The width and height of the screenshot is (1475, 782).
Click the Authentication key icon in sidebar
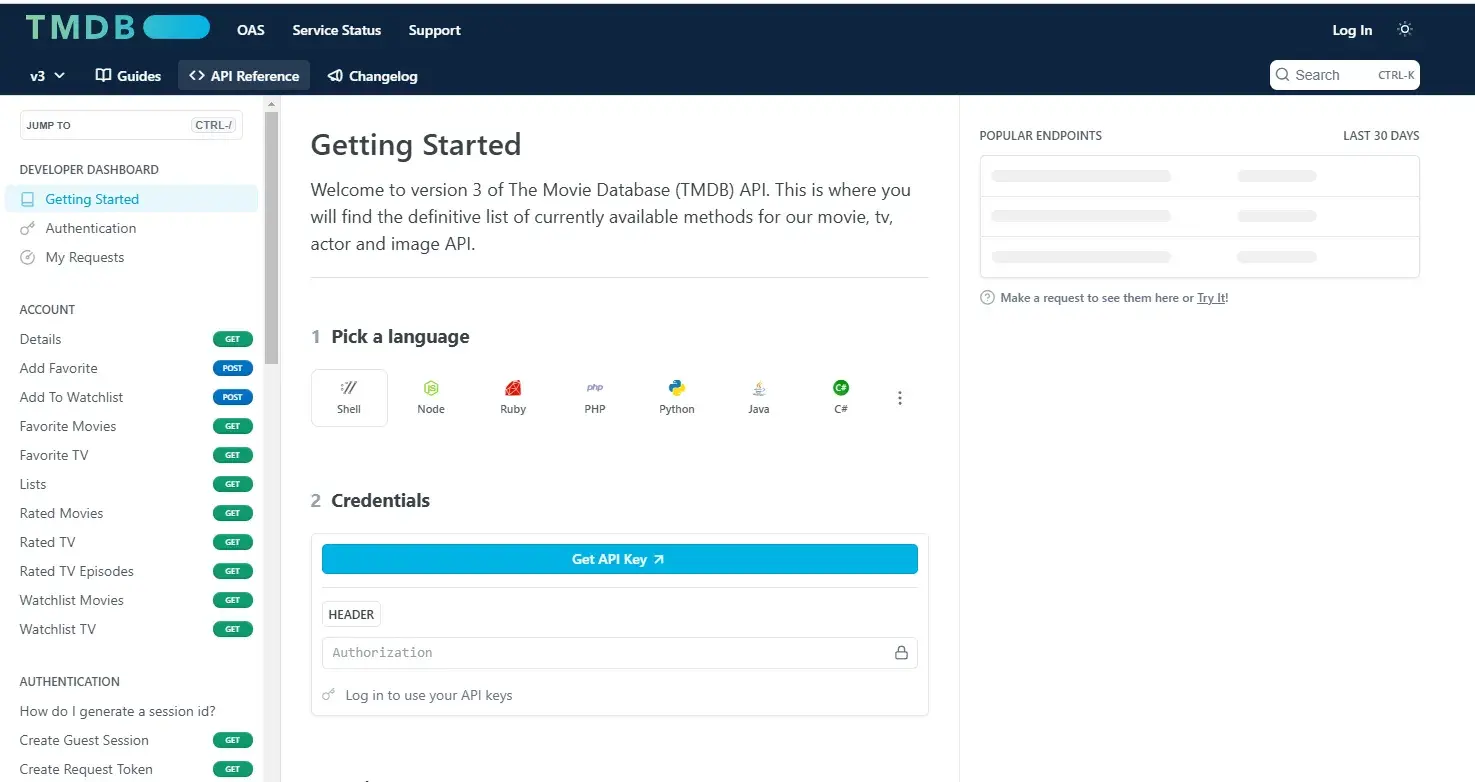pos(28,228)
